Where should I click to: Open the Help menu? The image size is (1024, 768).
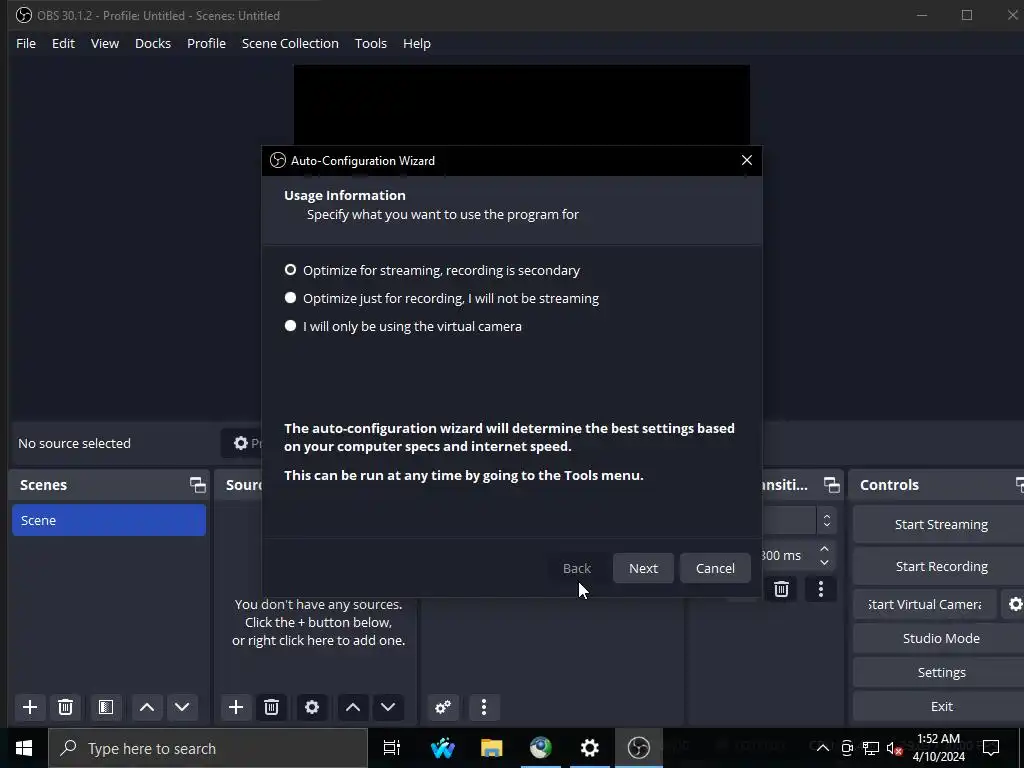pos(417,43)
